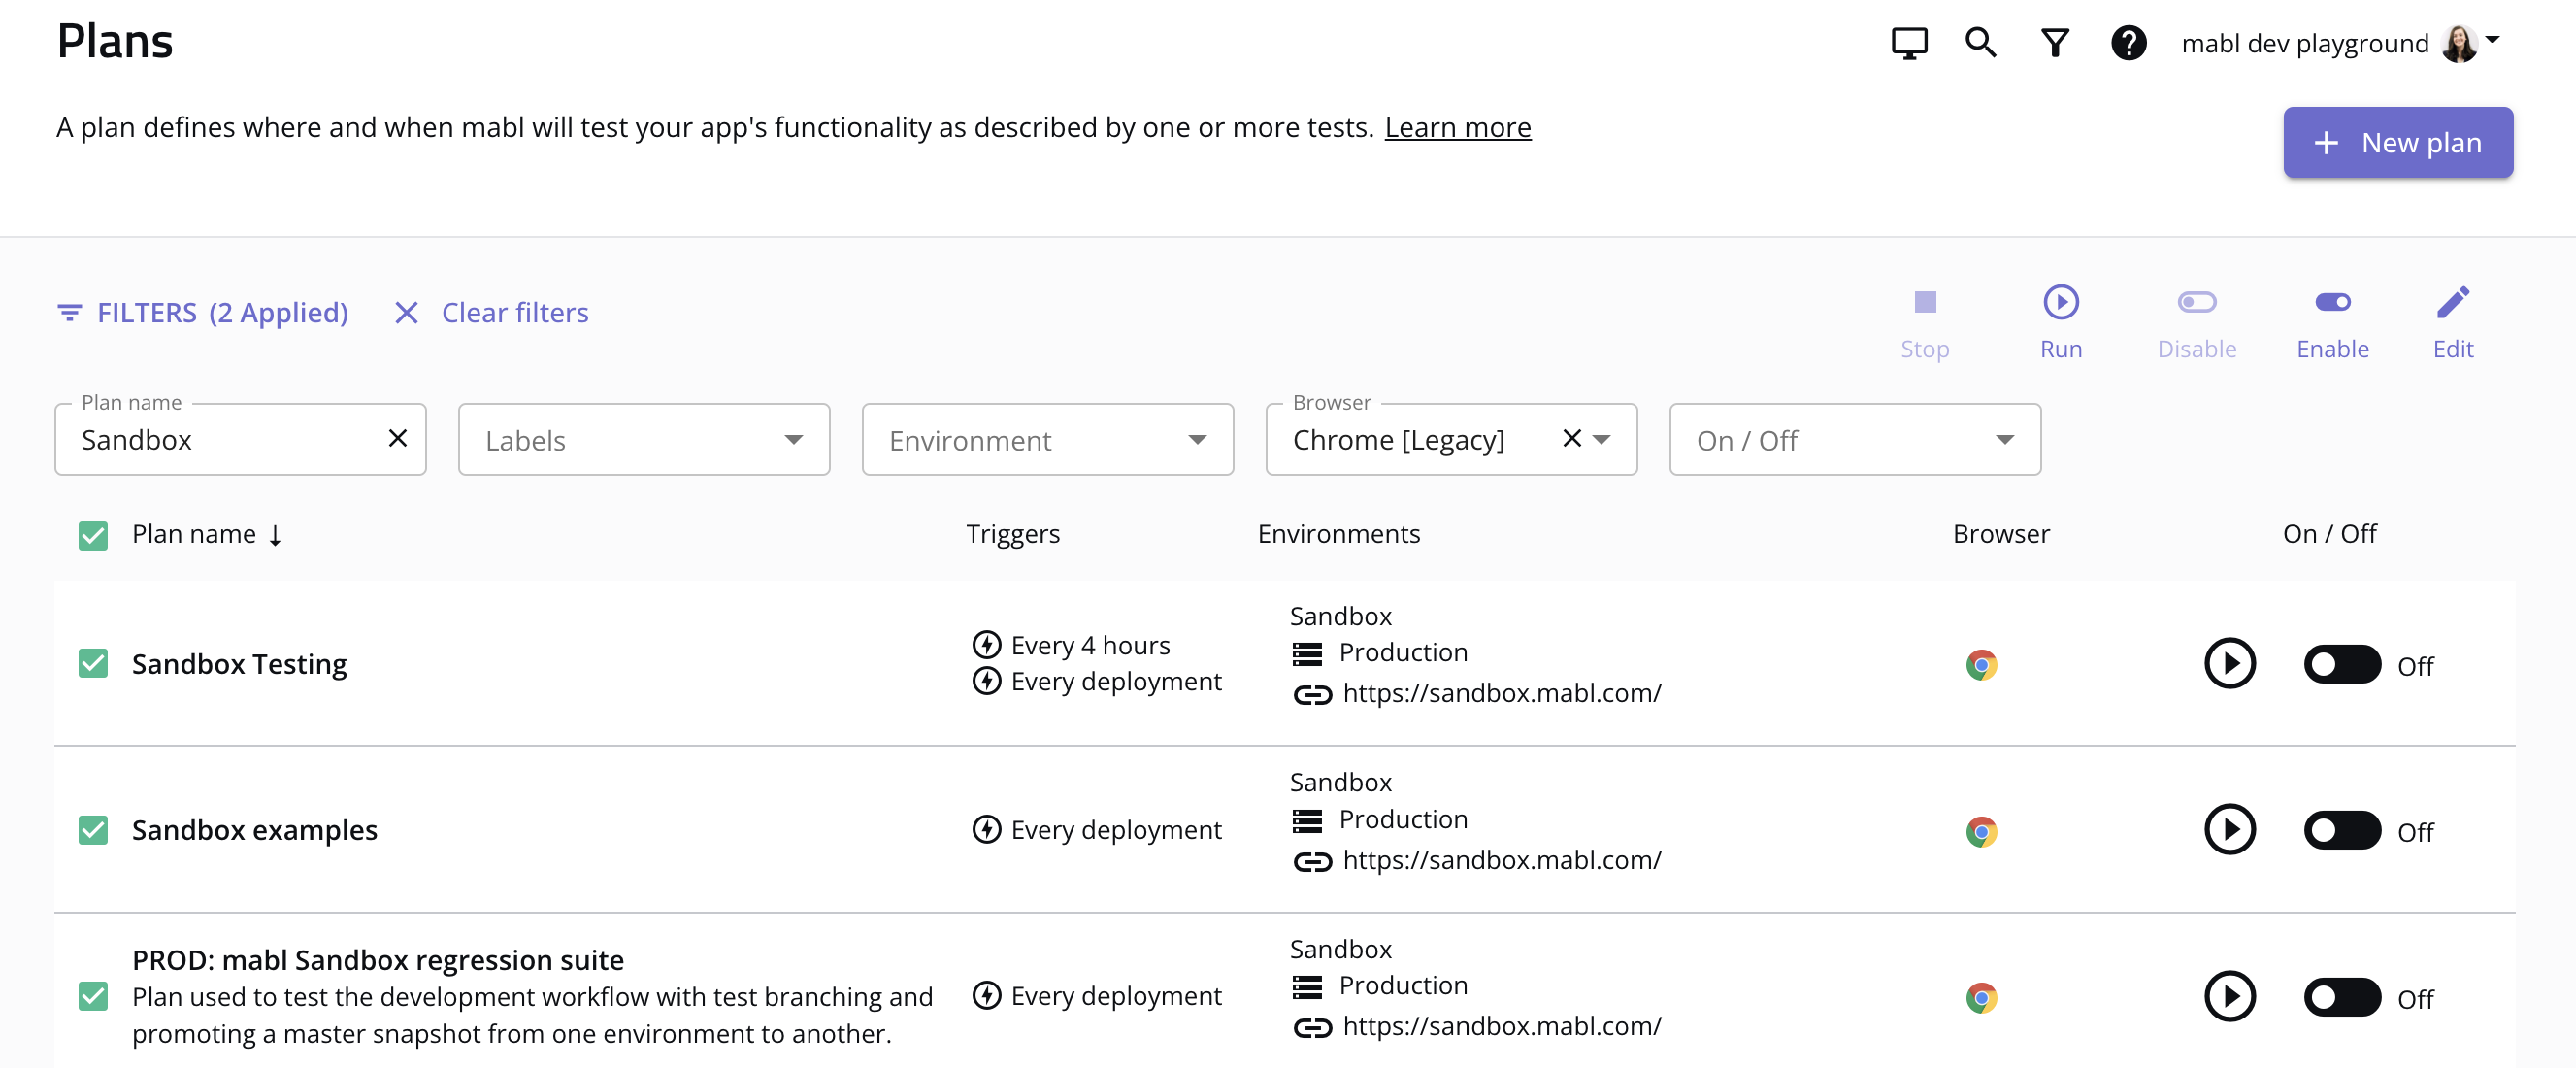Viewport: 2576px width, 1068px height.
Task: Switch on PROD regression suite toggle
Action: [x=2341, y=997]
